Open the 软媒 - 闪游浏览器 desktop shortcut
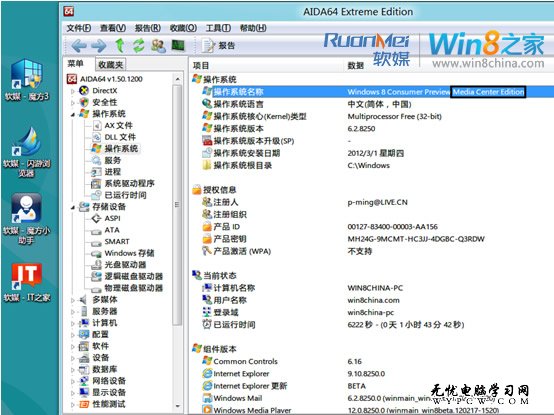The height and width of the screenshot is (415, 554). [x=26, y=152]
